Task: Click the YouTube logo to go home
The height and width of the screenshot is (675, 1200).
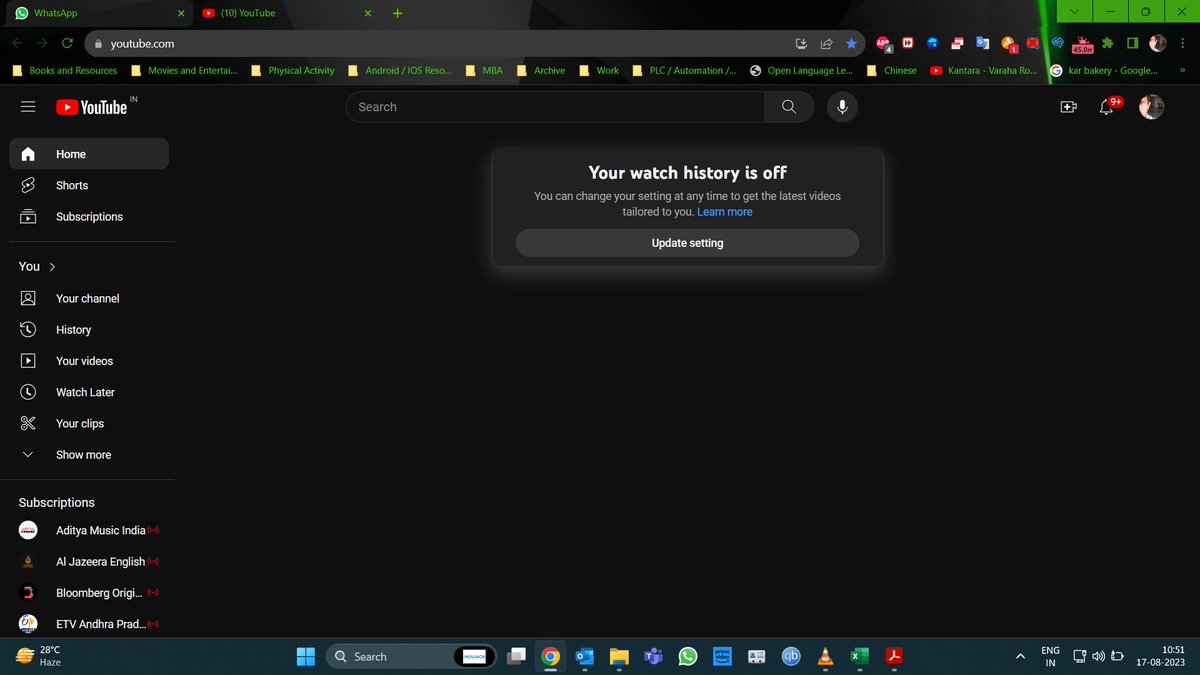Action: tap(90, 106)
